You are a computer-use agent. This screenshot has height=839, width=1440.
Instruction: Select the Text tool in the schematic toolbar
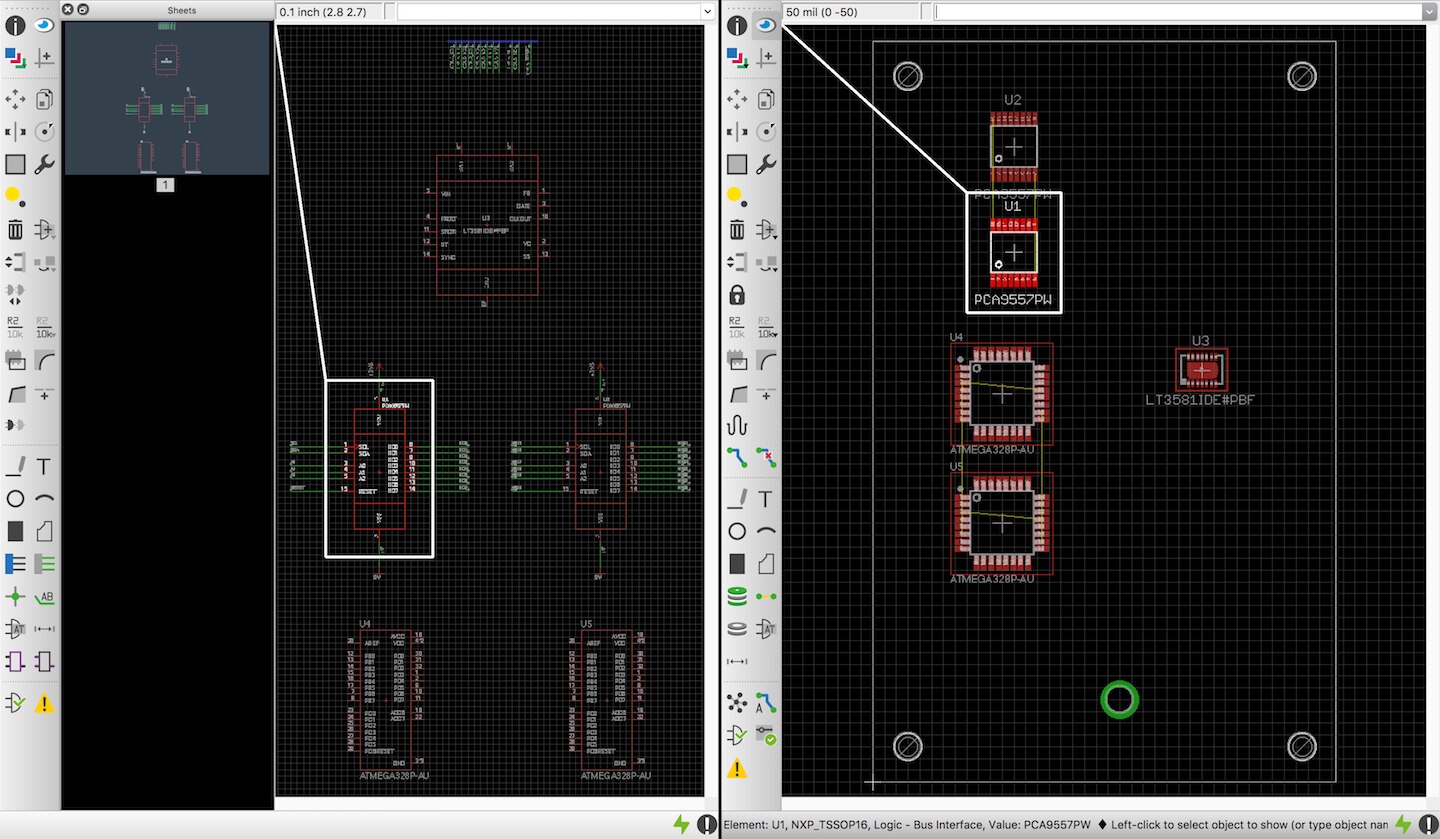click(44, 466)
